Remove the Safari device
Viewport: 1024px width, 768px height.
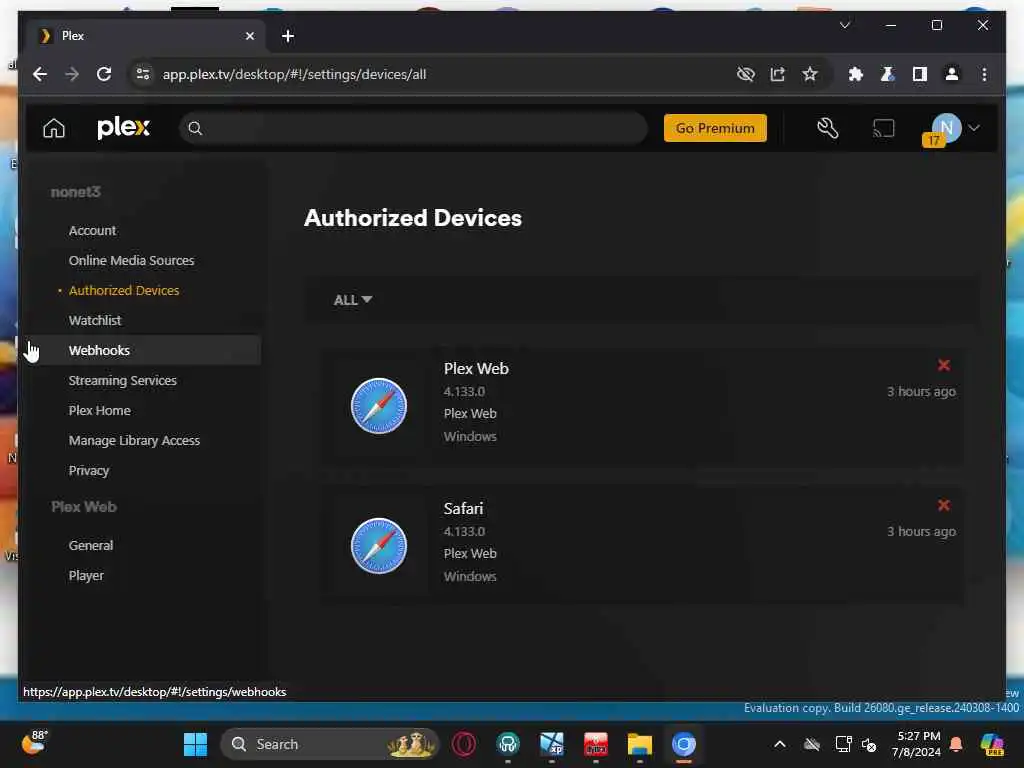pos(944,505)
